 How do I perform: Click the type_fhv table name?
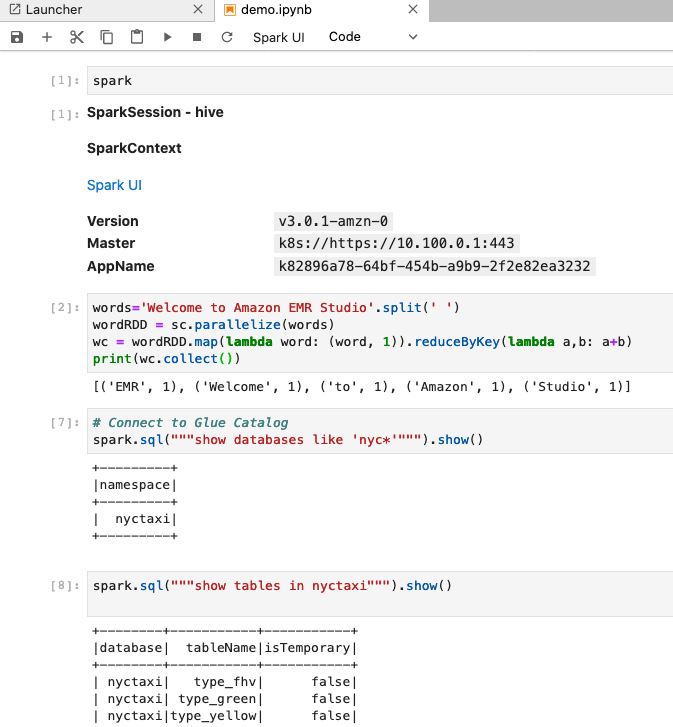click(x=225, y=682)
